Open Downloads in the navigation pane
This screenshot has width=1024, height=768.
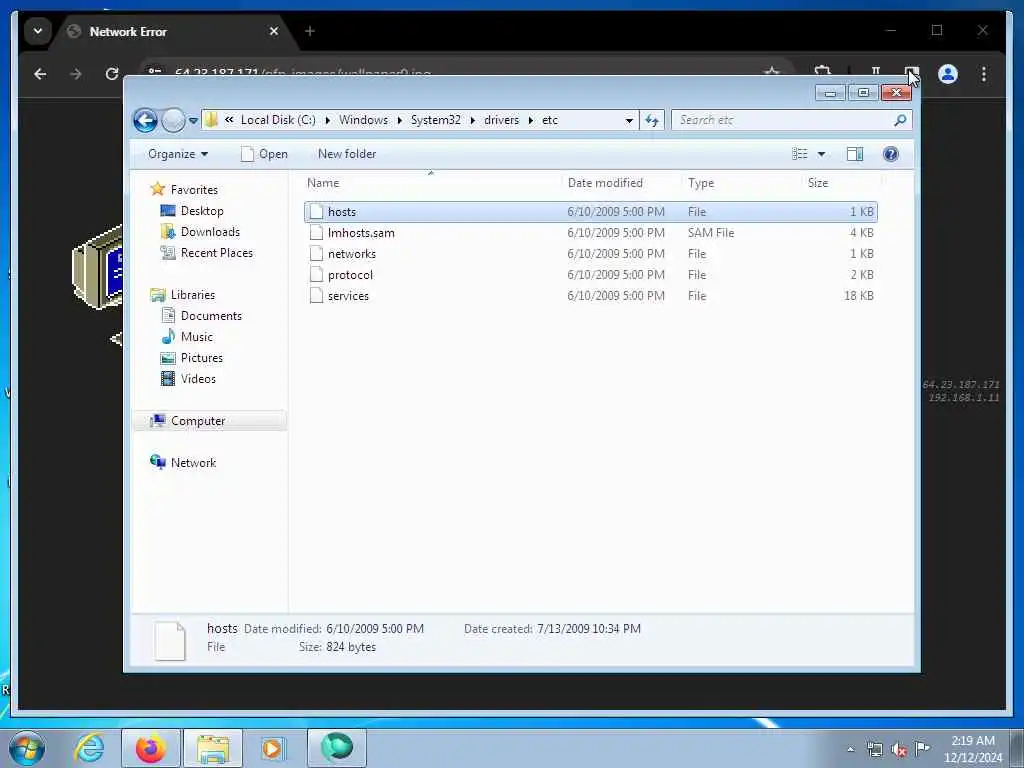pyautogui.click(x=200, y=232)
